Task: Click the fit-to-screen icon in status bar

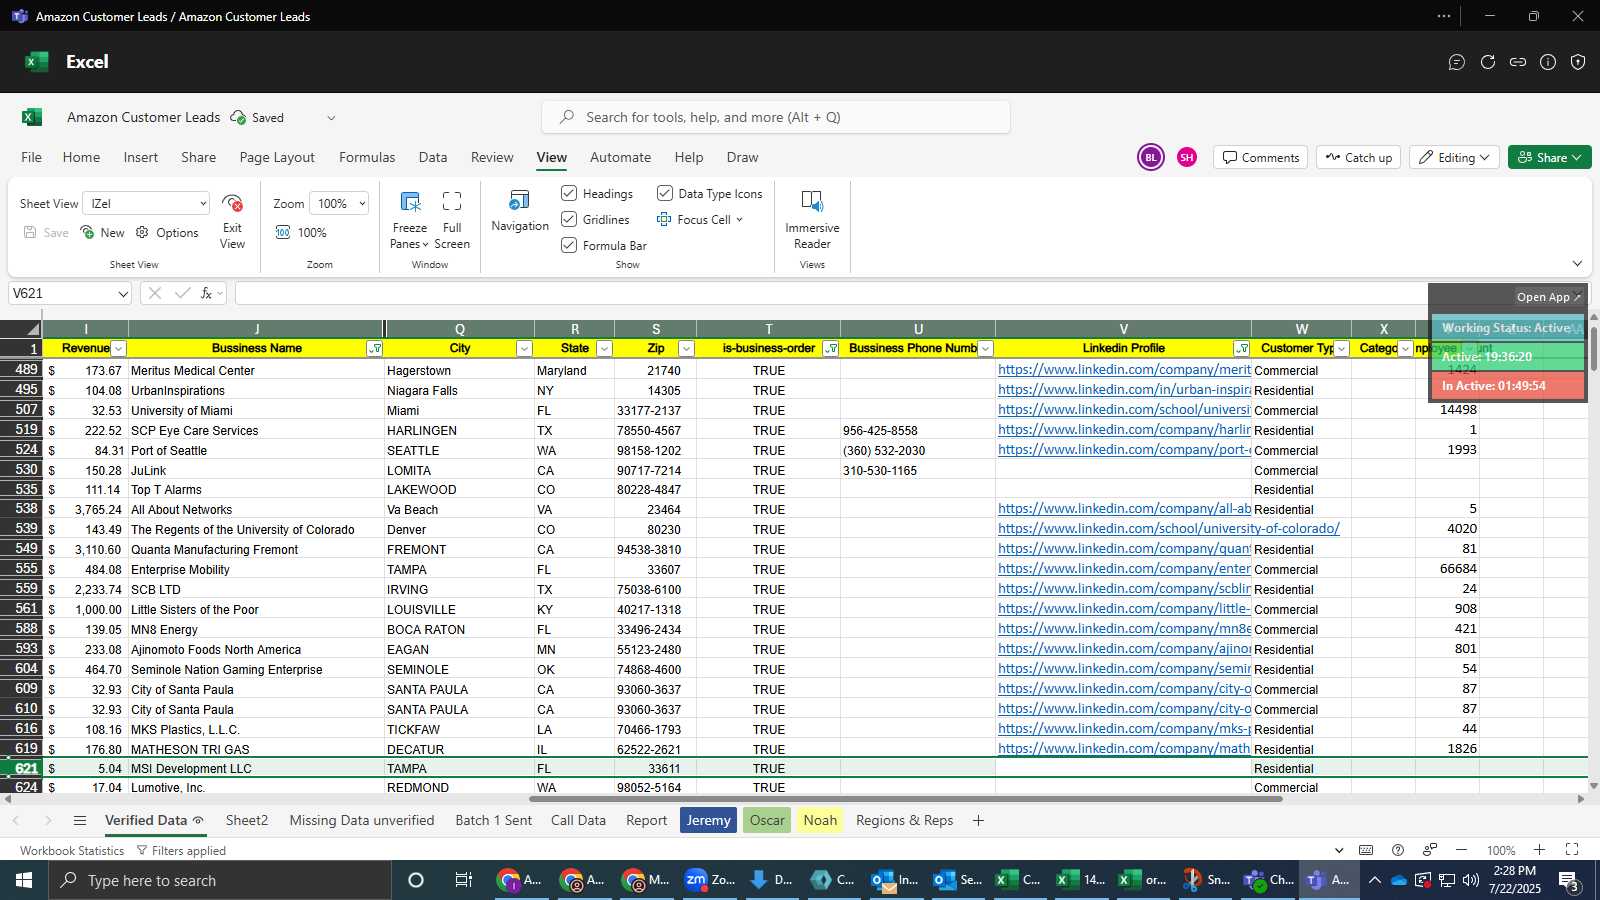Action: pos(1572,850)
